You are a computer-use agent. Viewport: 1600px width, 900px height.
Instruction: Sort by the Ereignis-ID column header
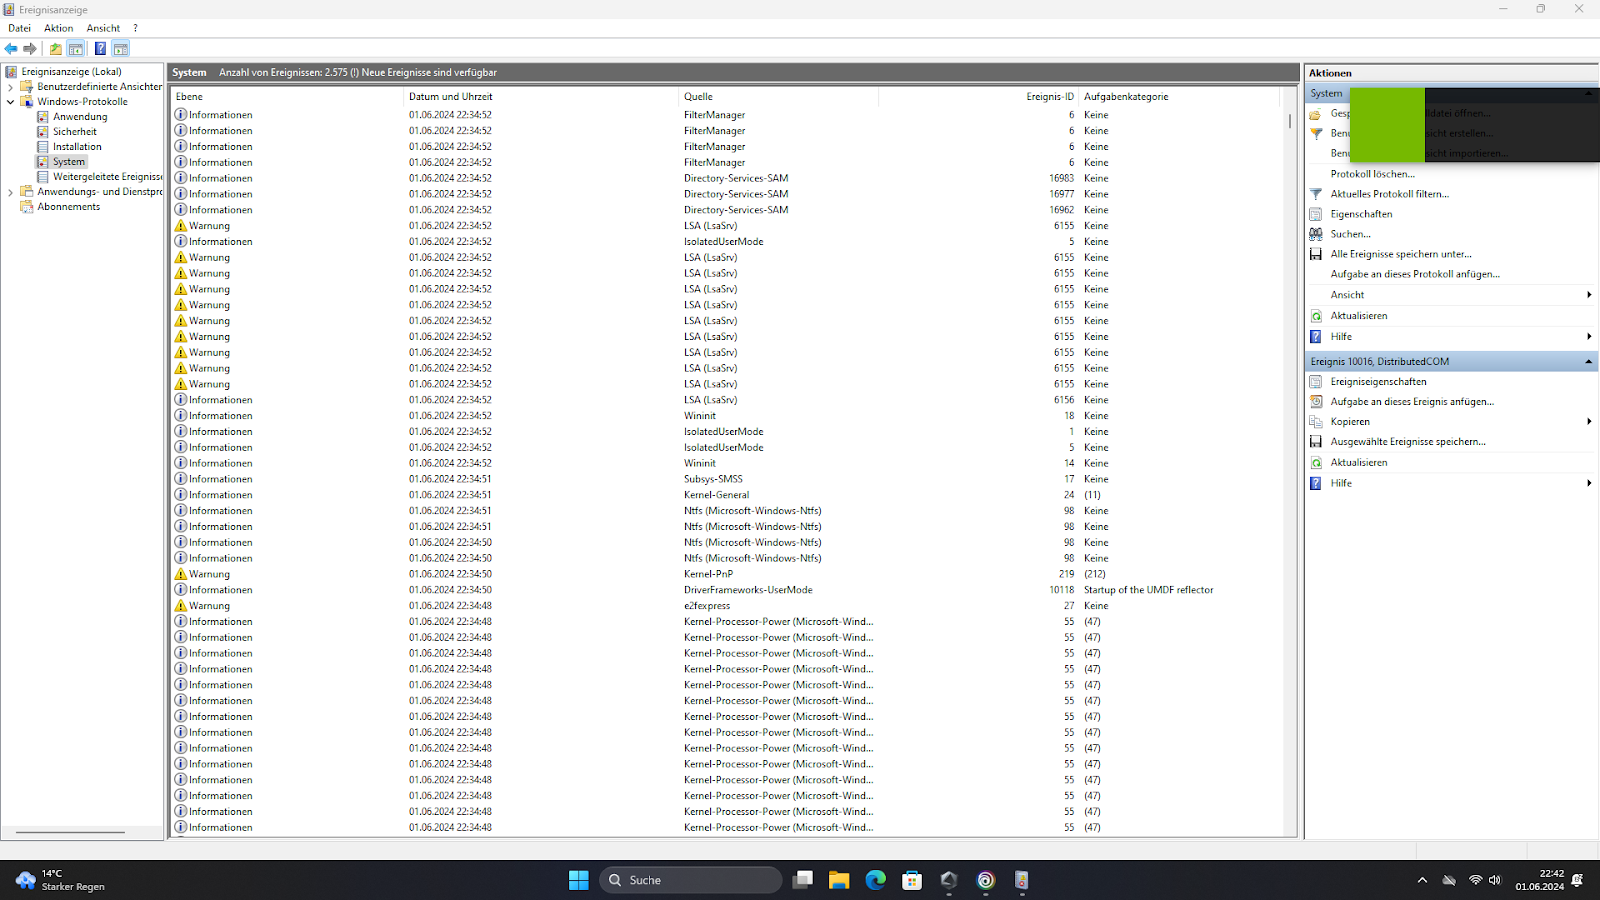(x=978, y=97)
